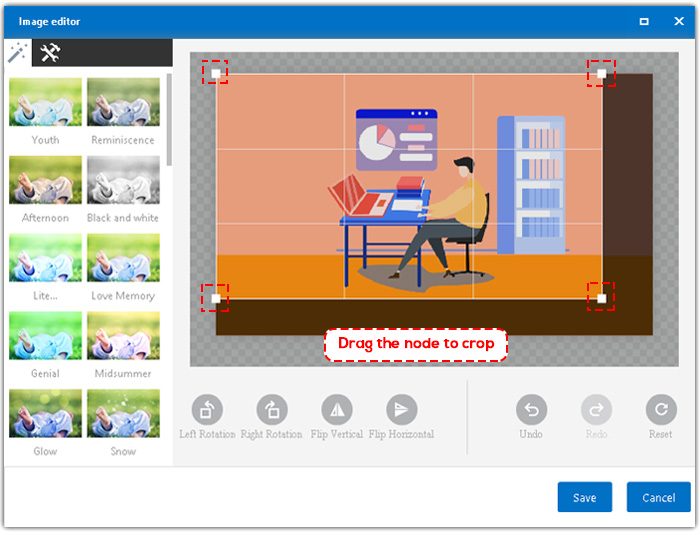Click the Undo text label
Screen dimensions: 700x535
531,434
